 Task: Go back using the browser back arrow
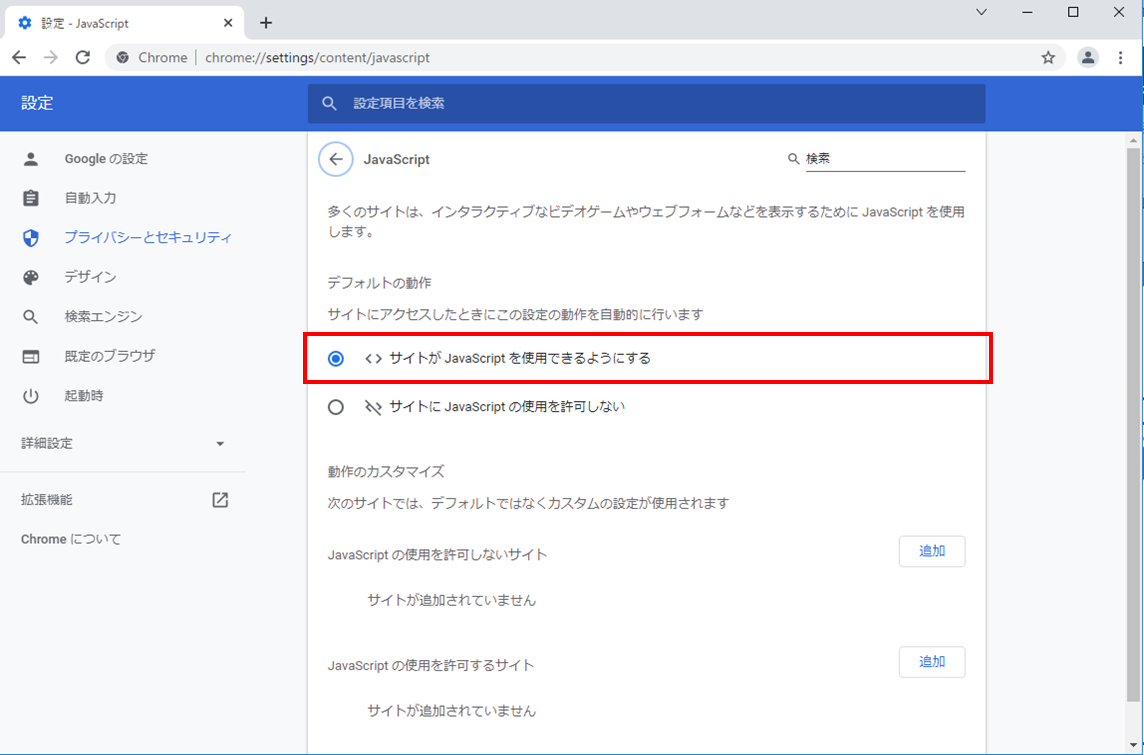(x=19, y=58)
